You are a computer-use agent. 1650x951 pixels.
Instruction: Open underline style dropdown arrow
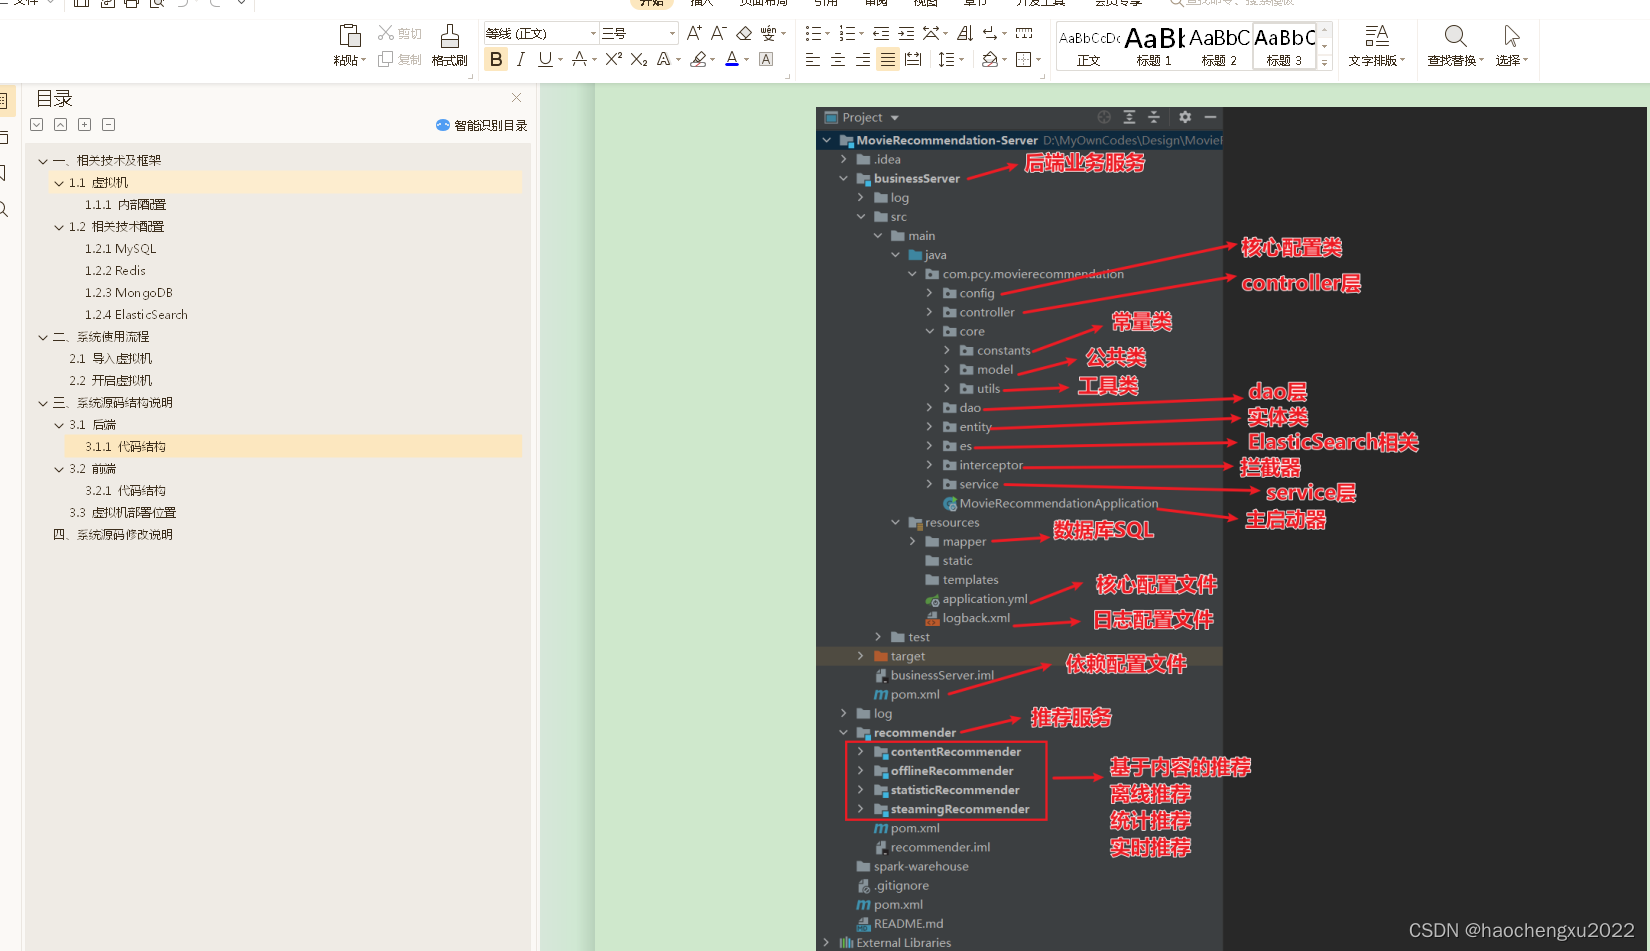click(561, 60)
